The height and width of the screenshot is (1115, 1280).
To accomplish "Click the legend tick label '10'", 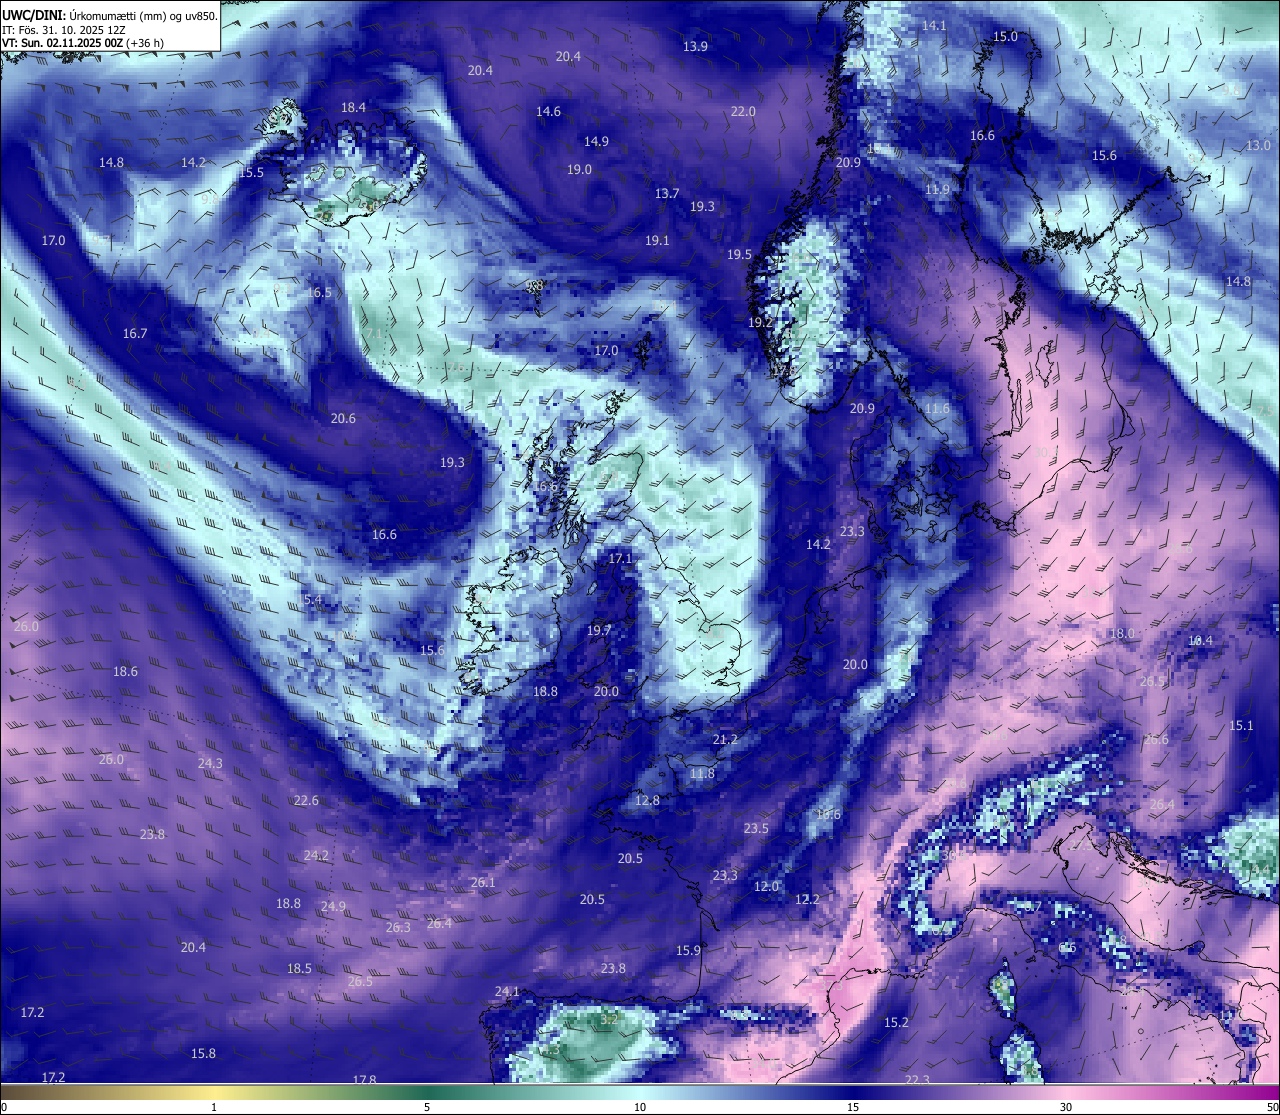I will pos(640,1107).
